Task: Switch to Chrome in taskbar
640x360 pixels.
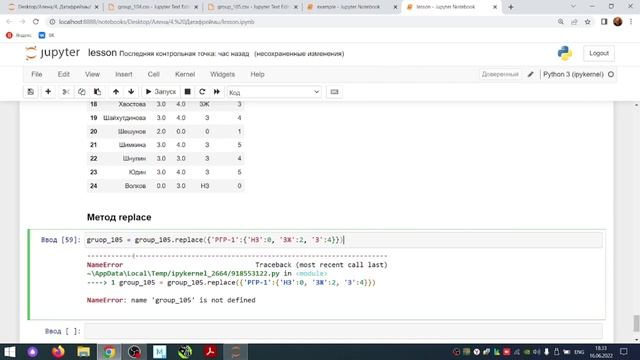Action: click(109, 352)
